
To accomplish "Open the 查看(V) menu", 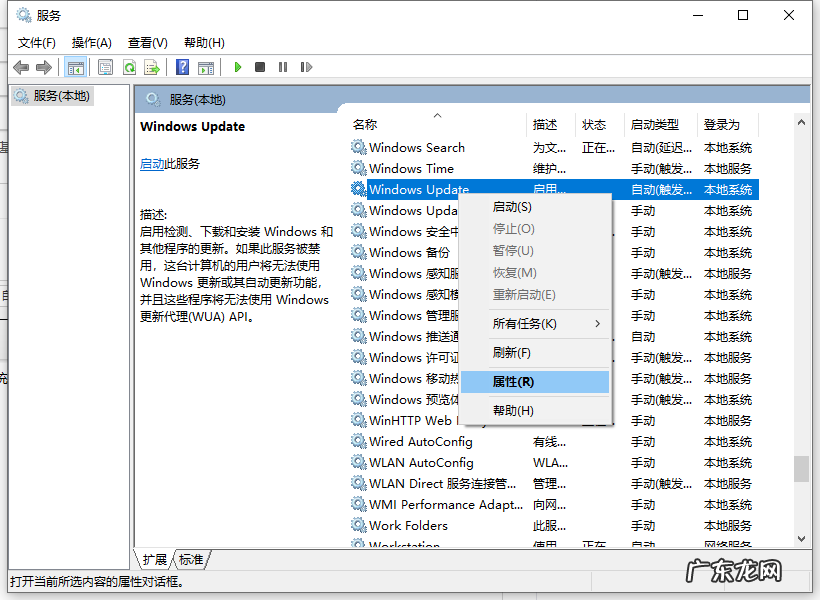I will coord(146,42).
